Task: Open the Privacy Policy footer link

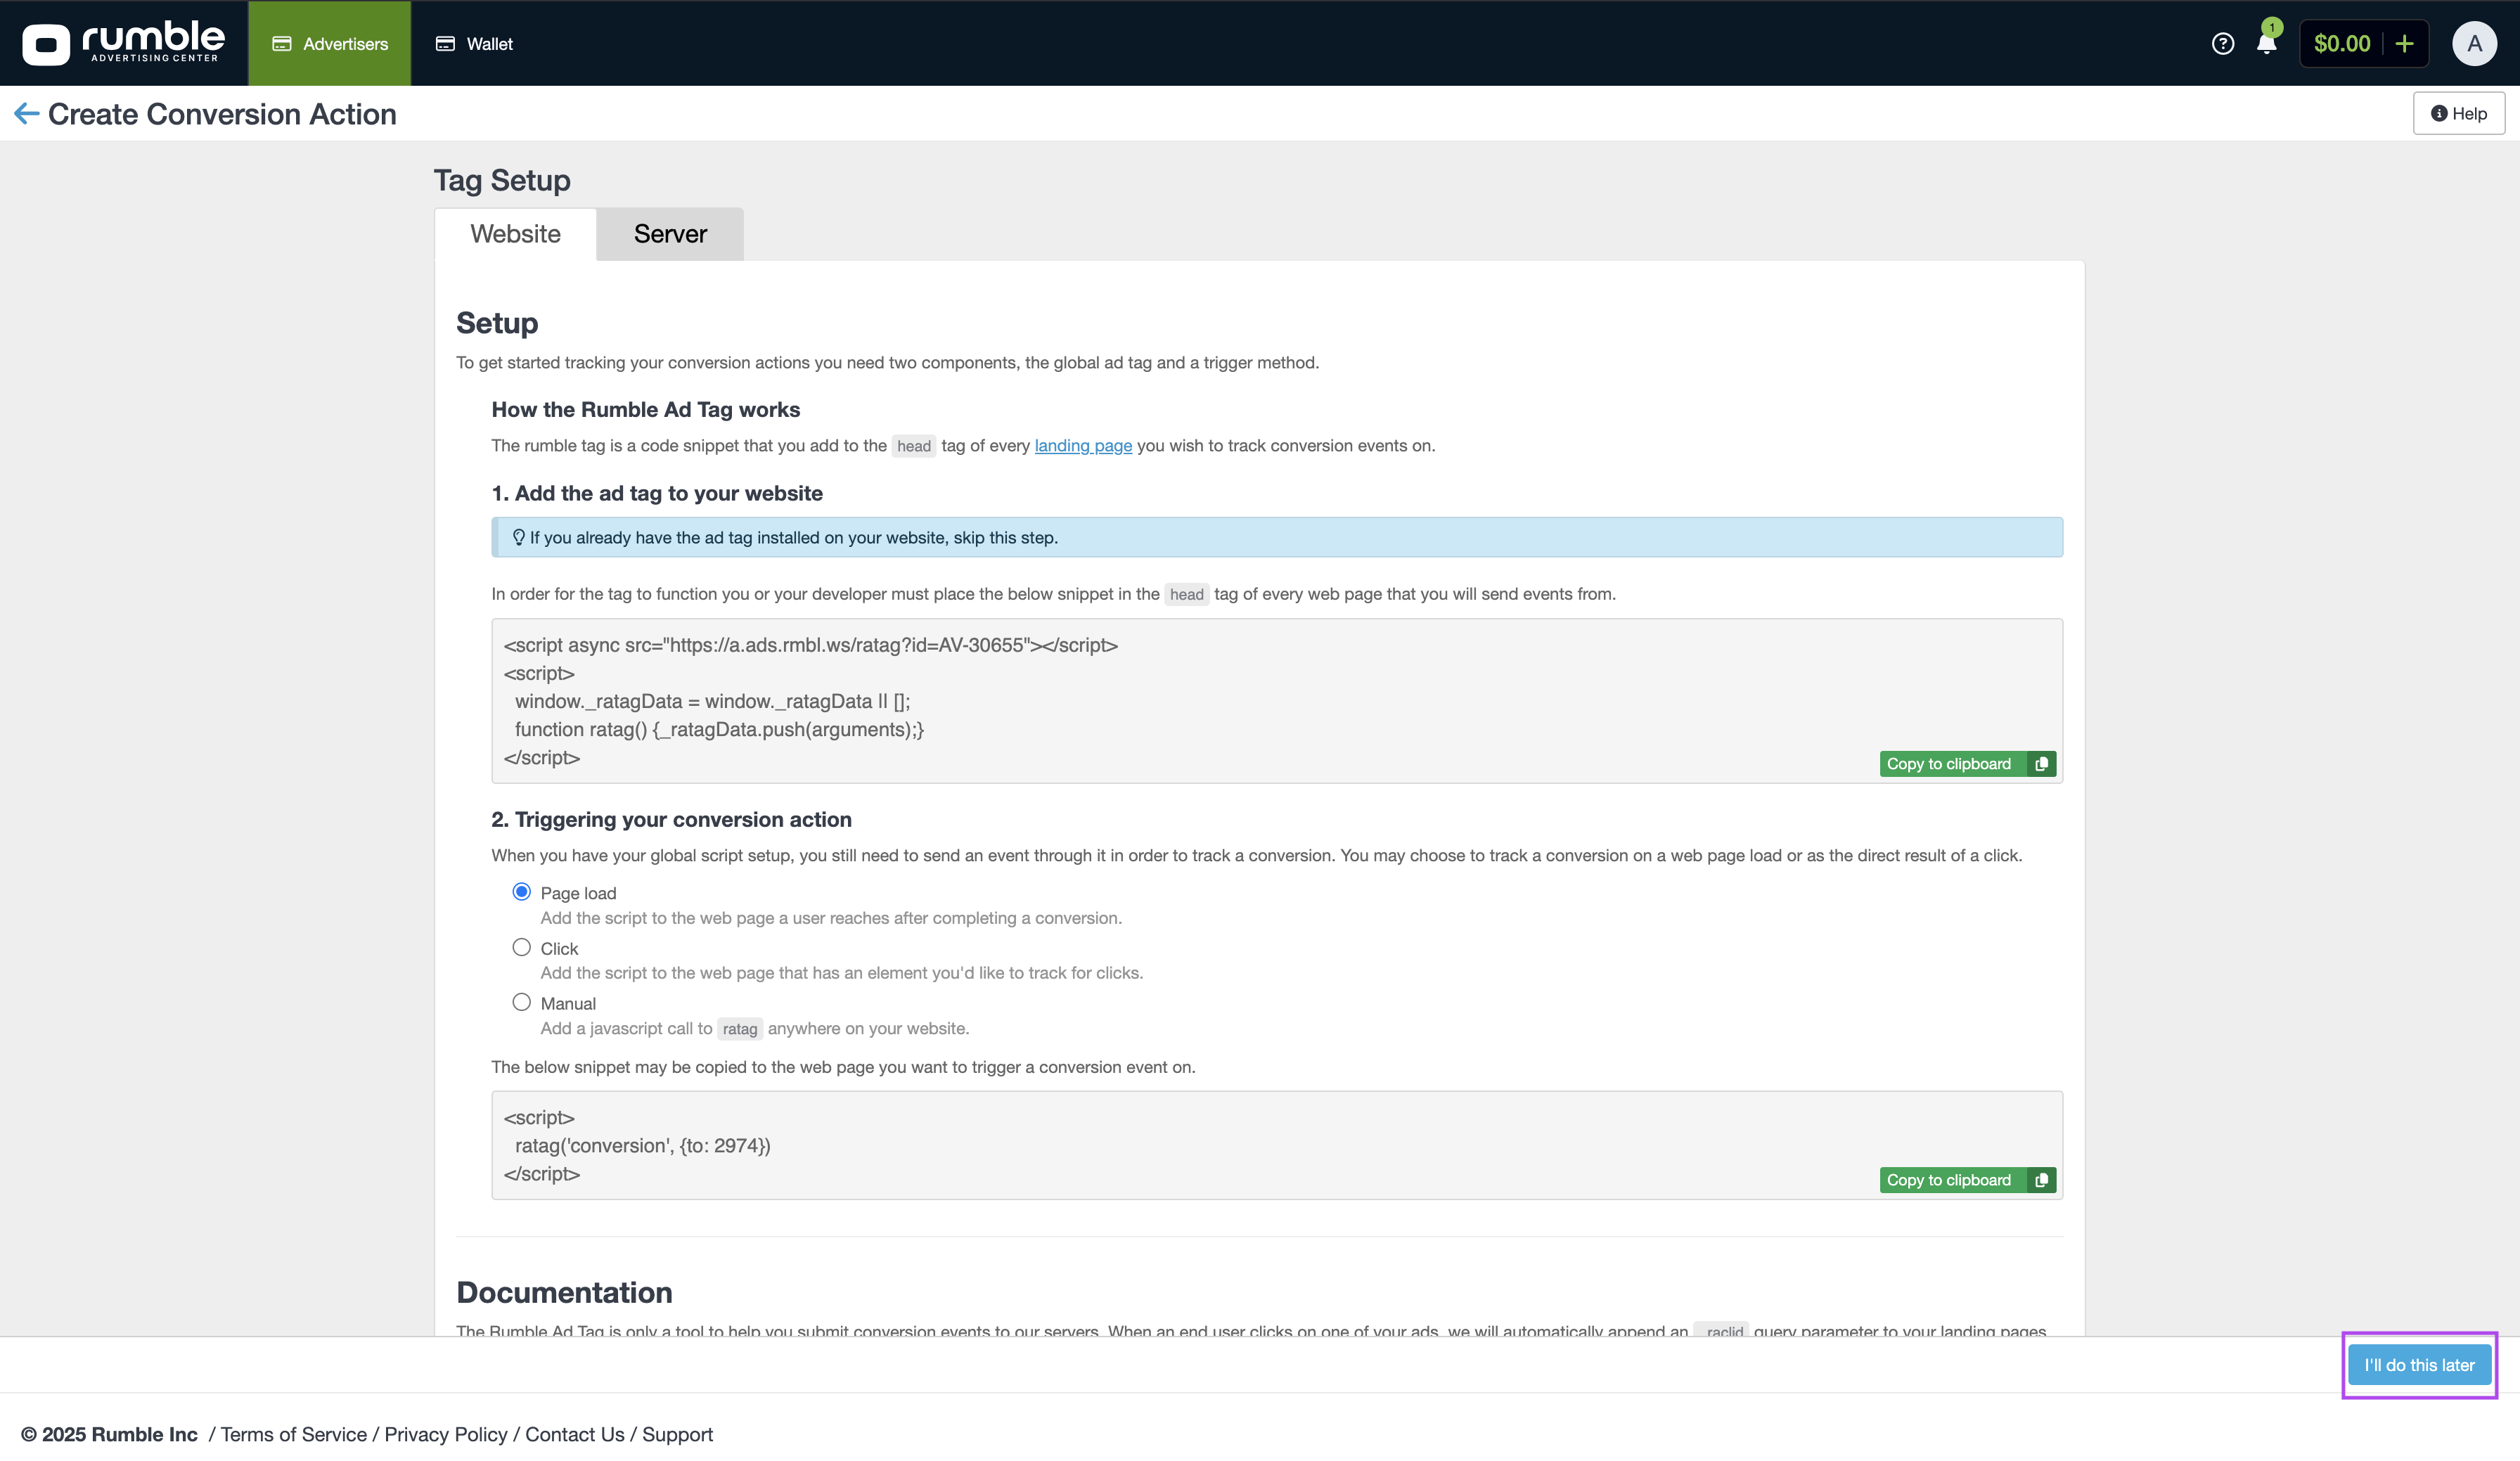Action: click(x=446, y=1434)
